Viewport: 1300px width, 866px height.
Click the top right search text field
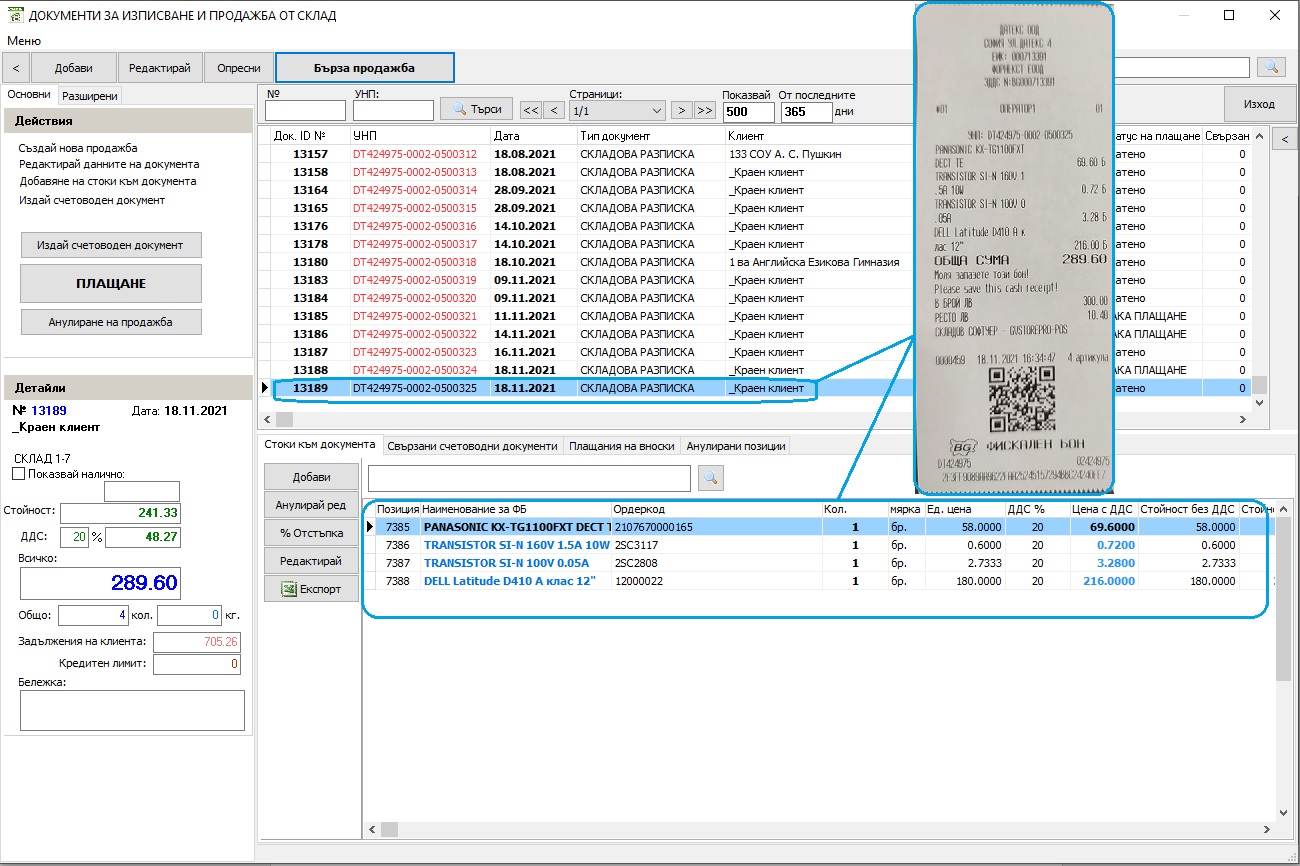click(1181, 67)
